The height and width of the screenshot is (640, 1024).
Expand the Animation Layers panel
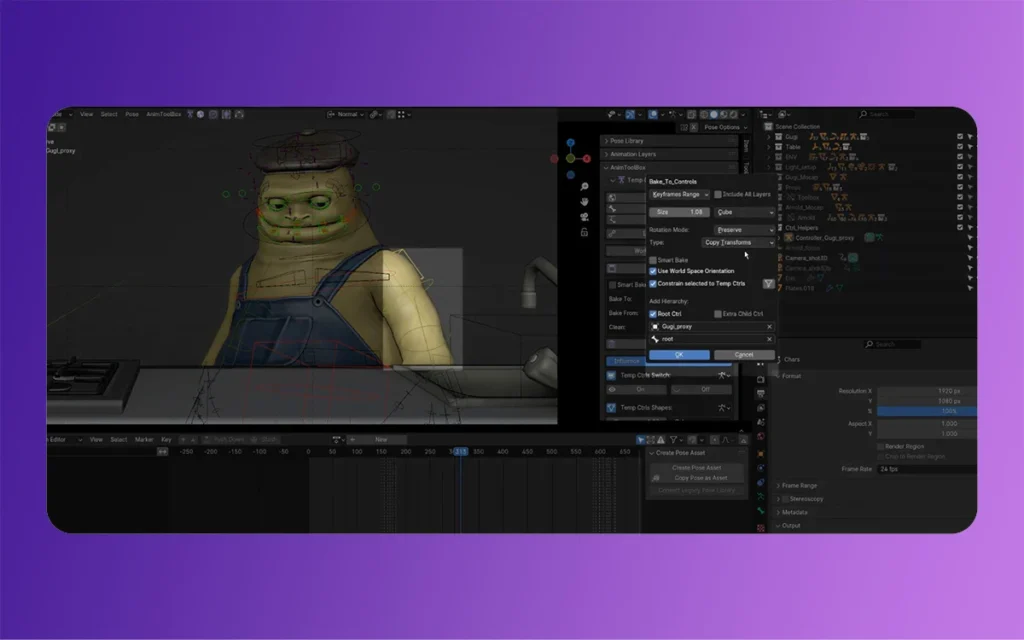click(x=669, y=154)
